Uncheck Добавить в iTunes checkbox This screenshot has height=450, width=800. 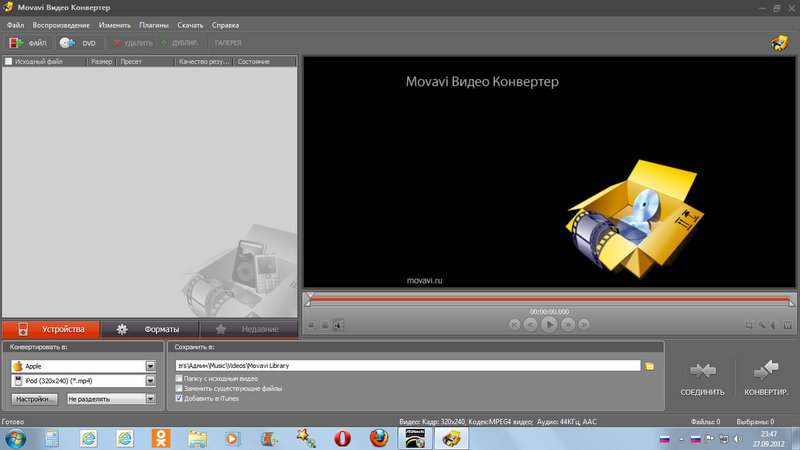[x=179, y=398]
